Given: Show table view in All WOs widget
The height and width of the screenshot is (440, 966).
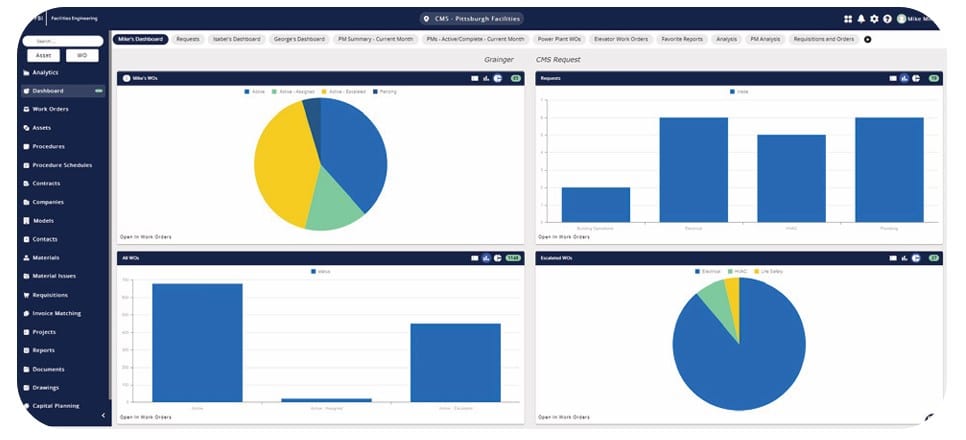Looking at the screenshot, I should 475,257.
